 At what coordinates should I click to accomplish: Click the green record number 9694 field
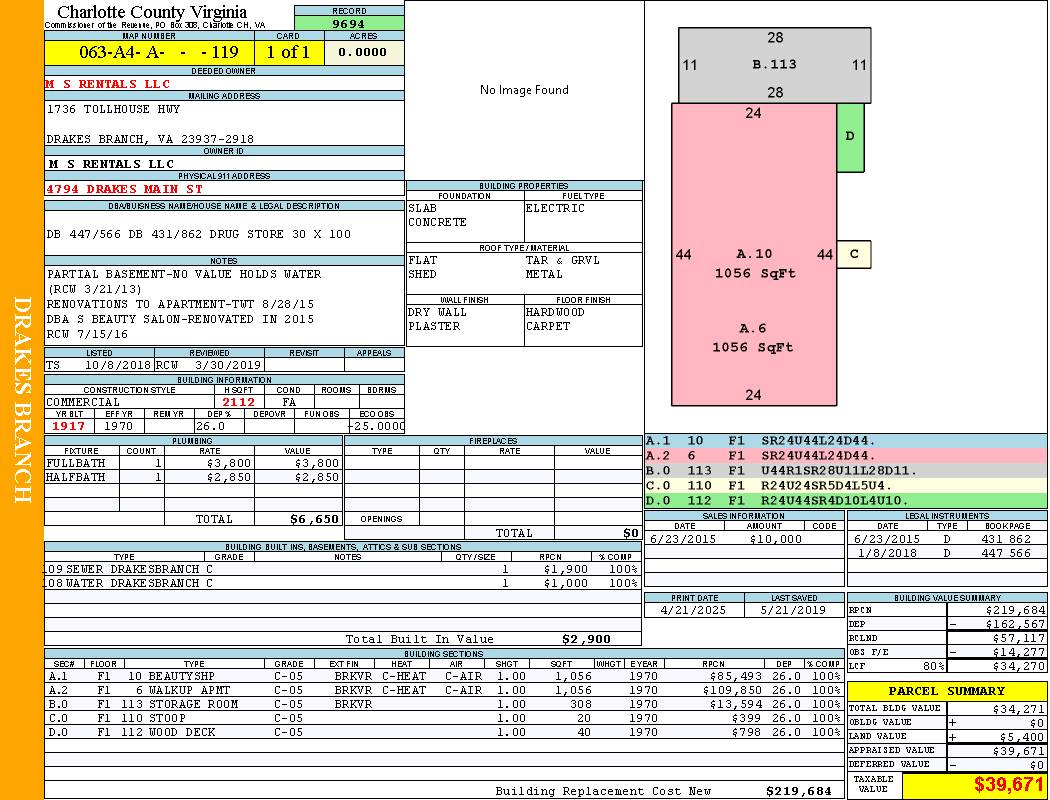pyautogui.click(x=349, y=23)
